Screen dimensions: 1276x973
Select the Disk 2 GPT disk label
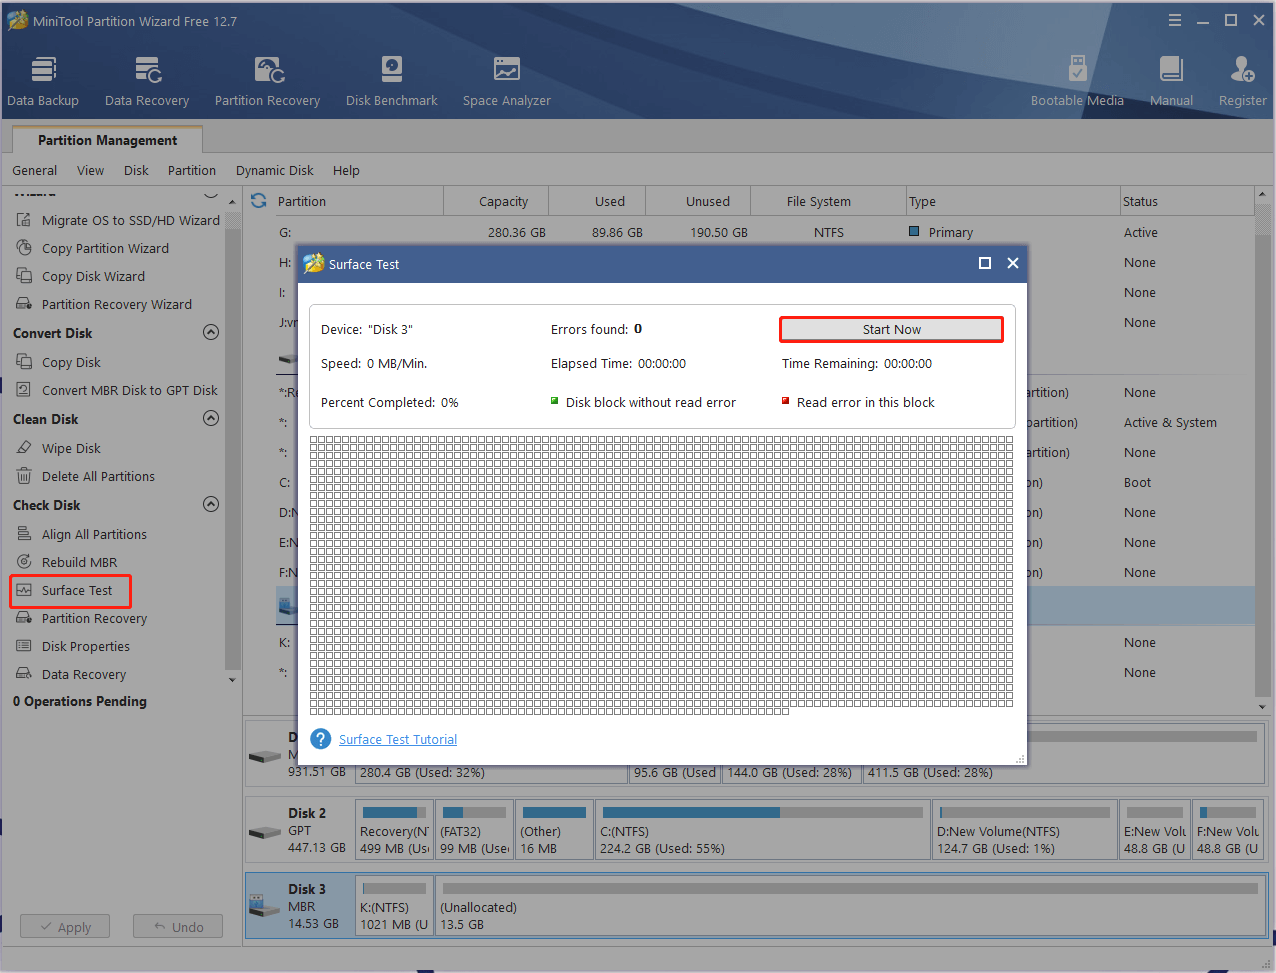pyautogui.click(x=300, y=829)
